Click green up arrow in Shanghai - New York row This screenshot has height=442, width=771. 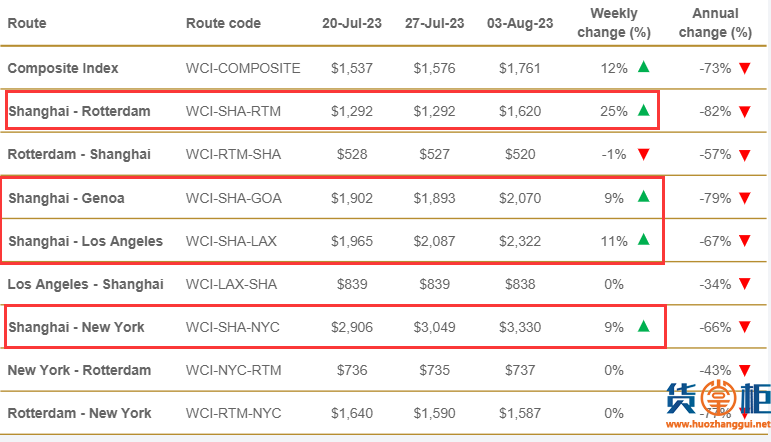click(643, 326)
